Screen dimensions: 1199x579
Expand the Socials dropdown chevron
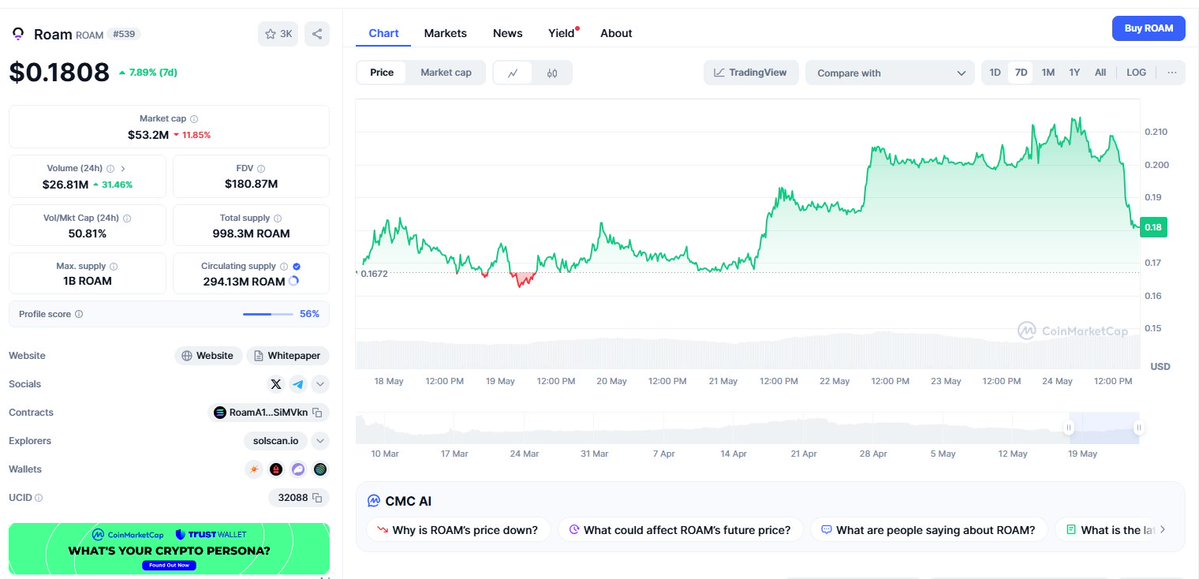[320, 384]
